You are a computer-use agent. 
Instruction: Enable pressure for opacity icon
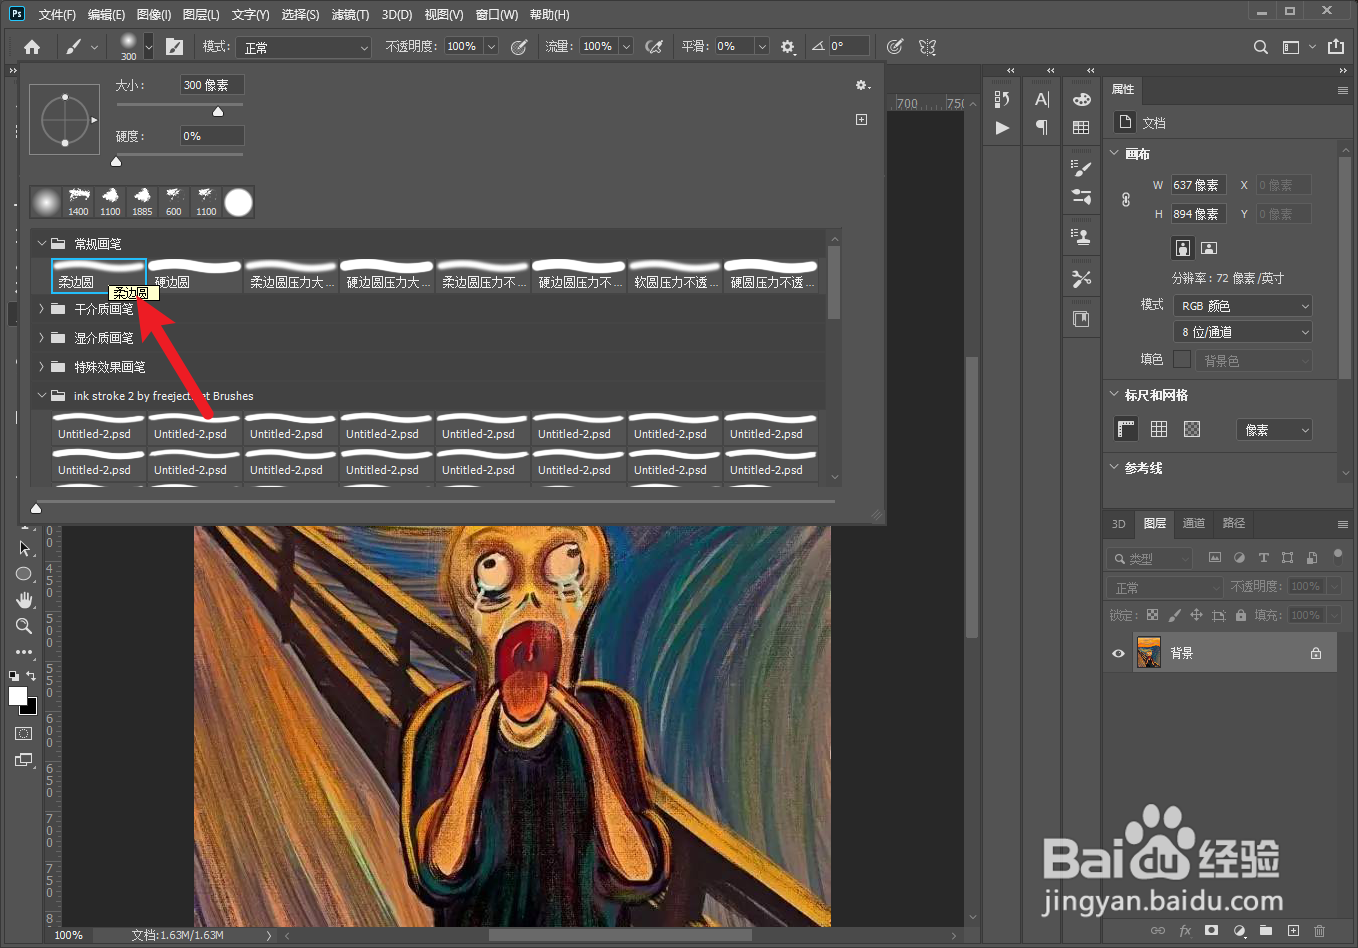coord(519,47)
